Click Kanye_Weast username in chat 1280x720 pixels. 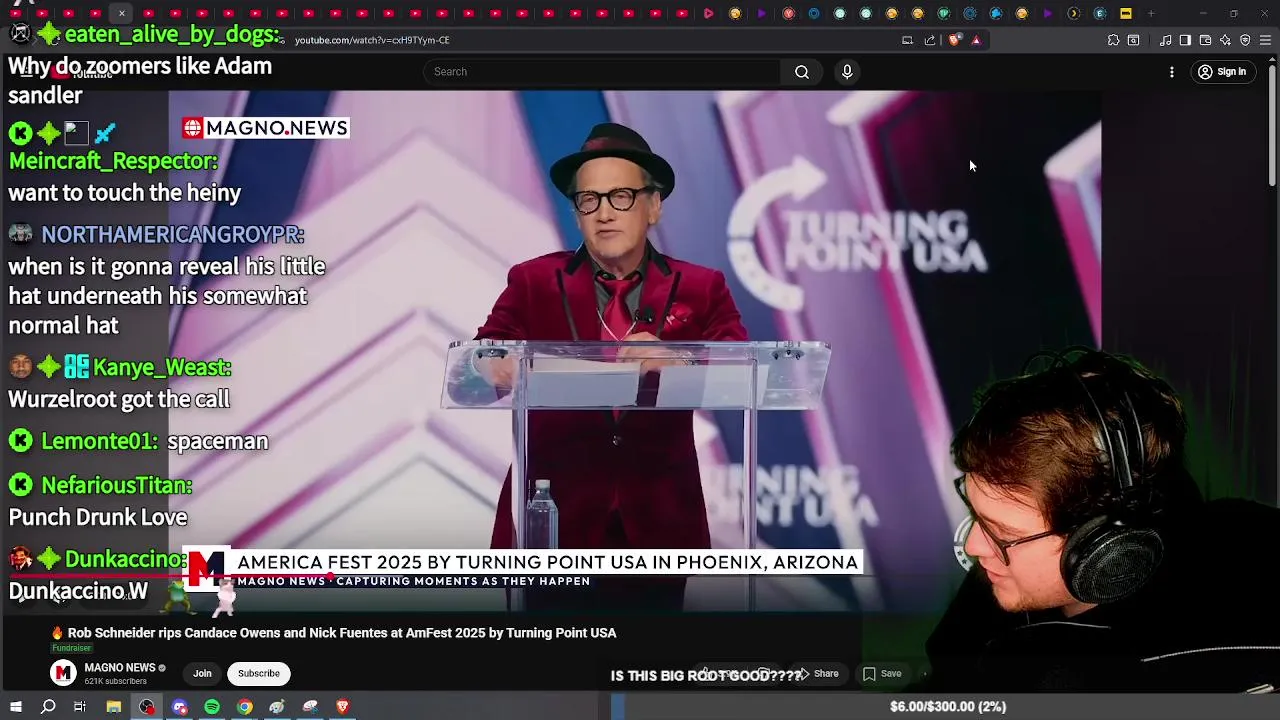[x=162, y=367]
